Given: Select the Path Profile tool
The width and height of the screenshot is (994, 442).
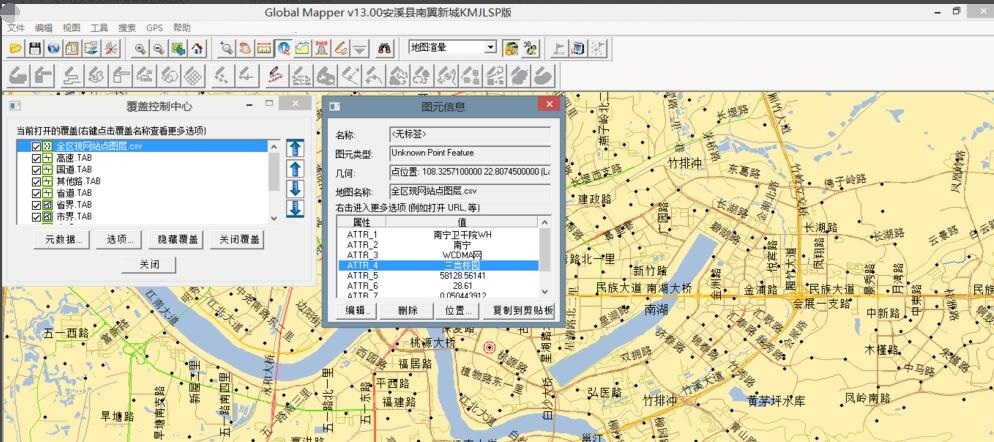Looking at the screenshot, I should click(x=302, y=48).
